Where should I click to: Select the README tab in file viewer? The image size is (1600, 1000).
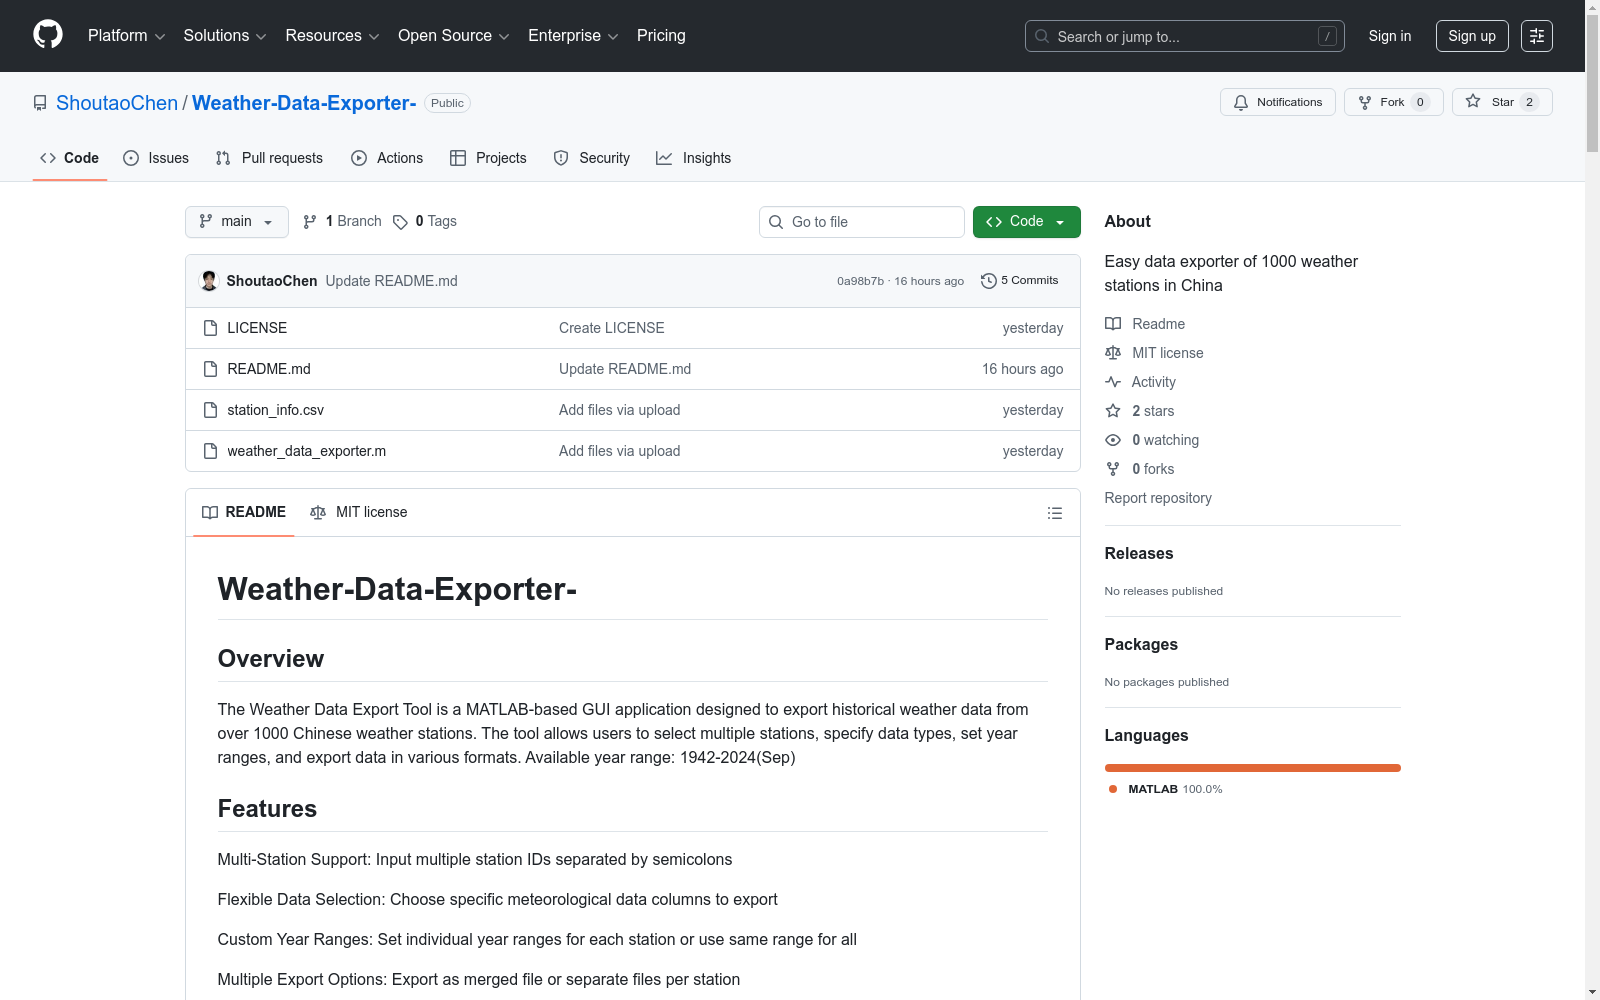244,513
